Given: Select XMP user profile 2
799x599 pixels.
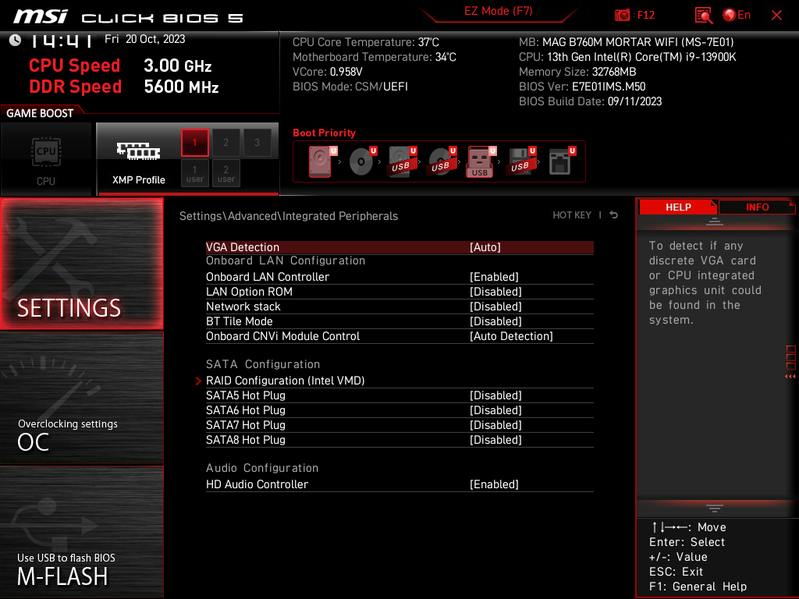Looking at the screenshot, I should [226, 173].
